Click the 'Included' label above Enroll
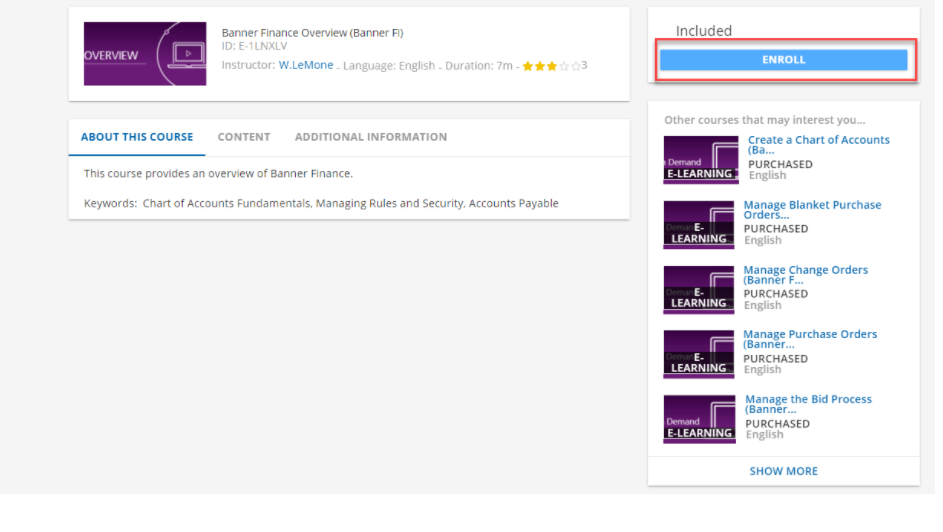Viewport: 943px width, 532px height. (704, 31)
